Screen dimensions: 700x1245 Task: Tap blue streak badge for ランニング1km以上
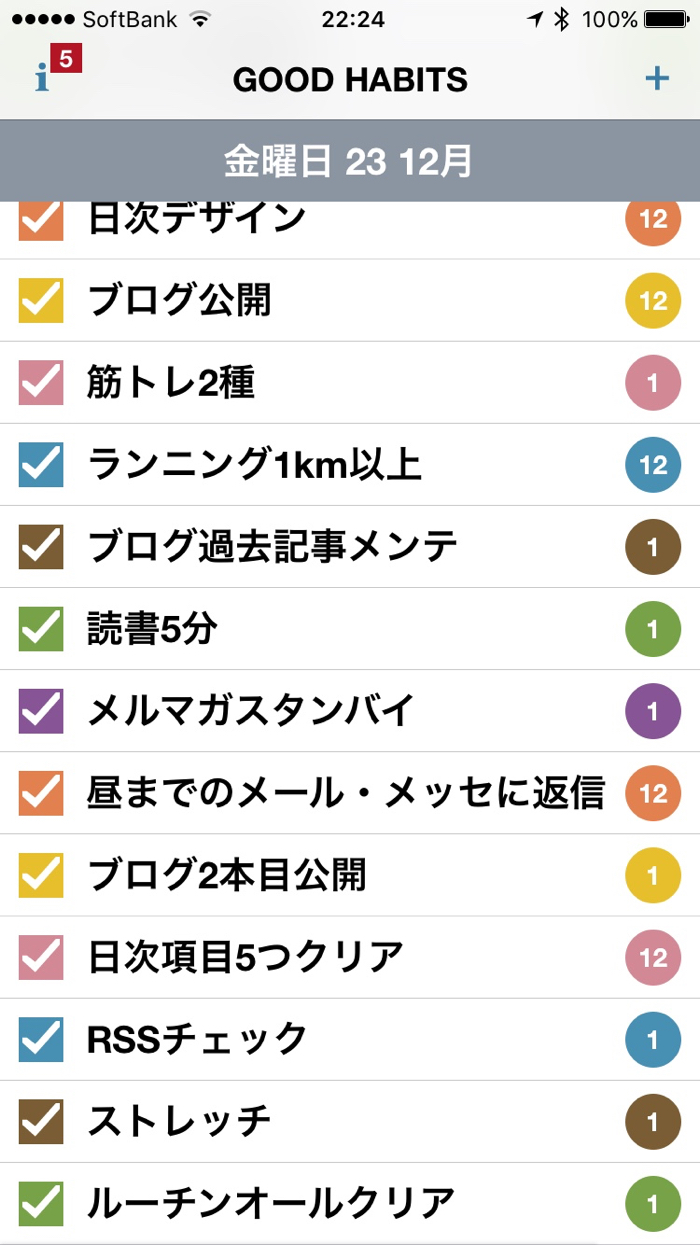[653, 465]
